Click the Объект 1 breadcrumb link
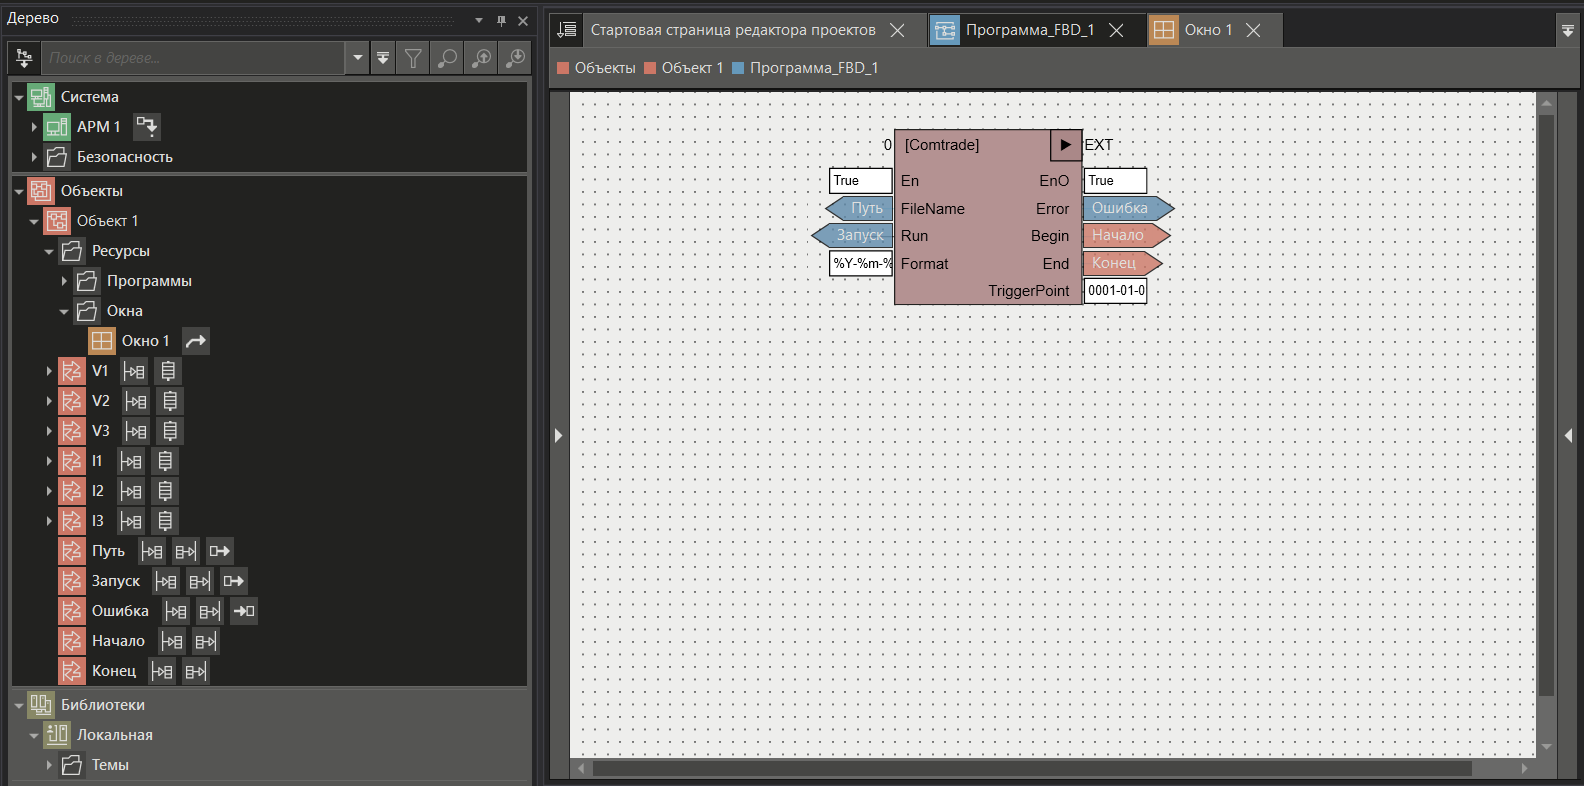The width and height of the screenshot is (1584, 786). 691,68
